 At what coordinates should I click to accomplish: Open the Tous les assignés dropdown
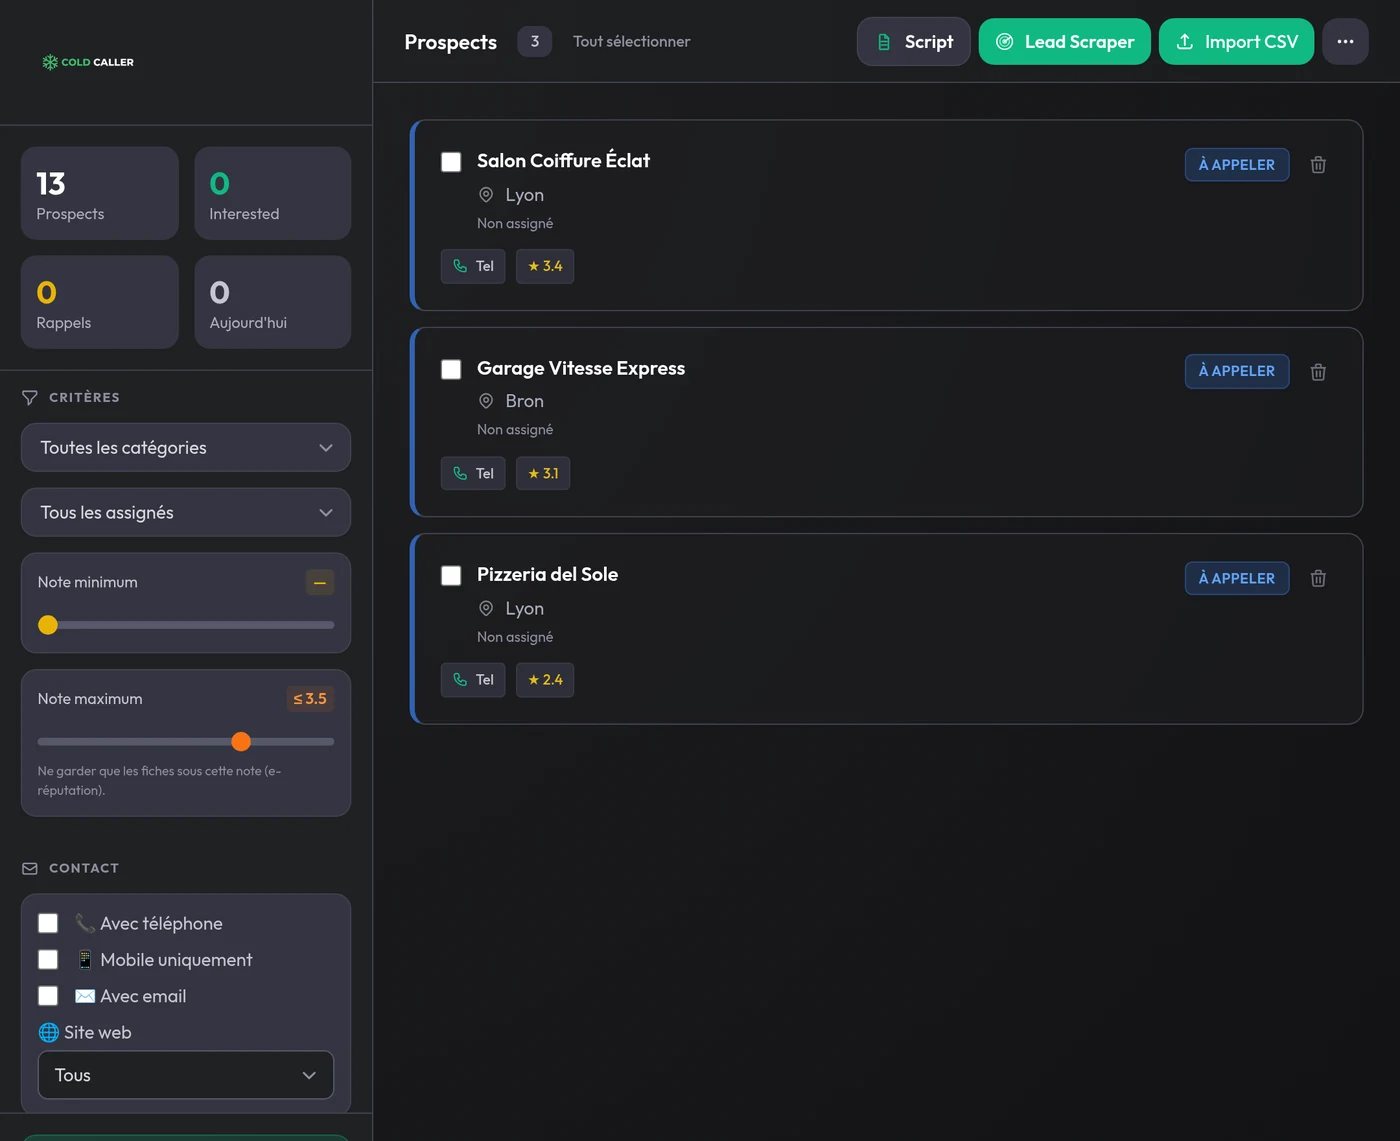186,512
